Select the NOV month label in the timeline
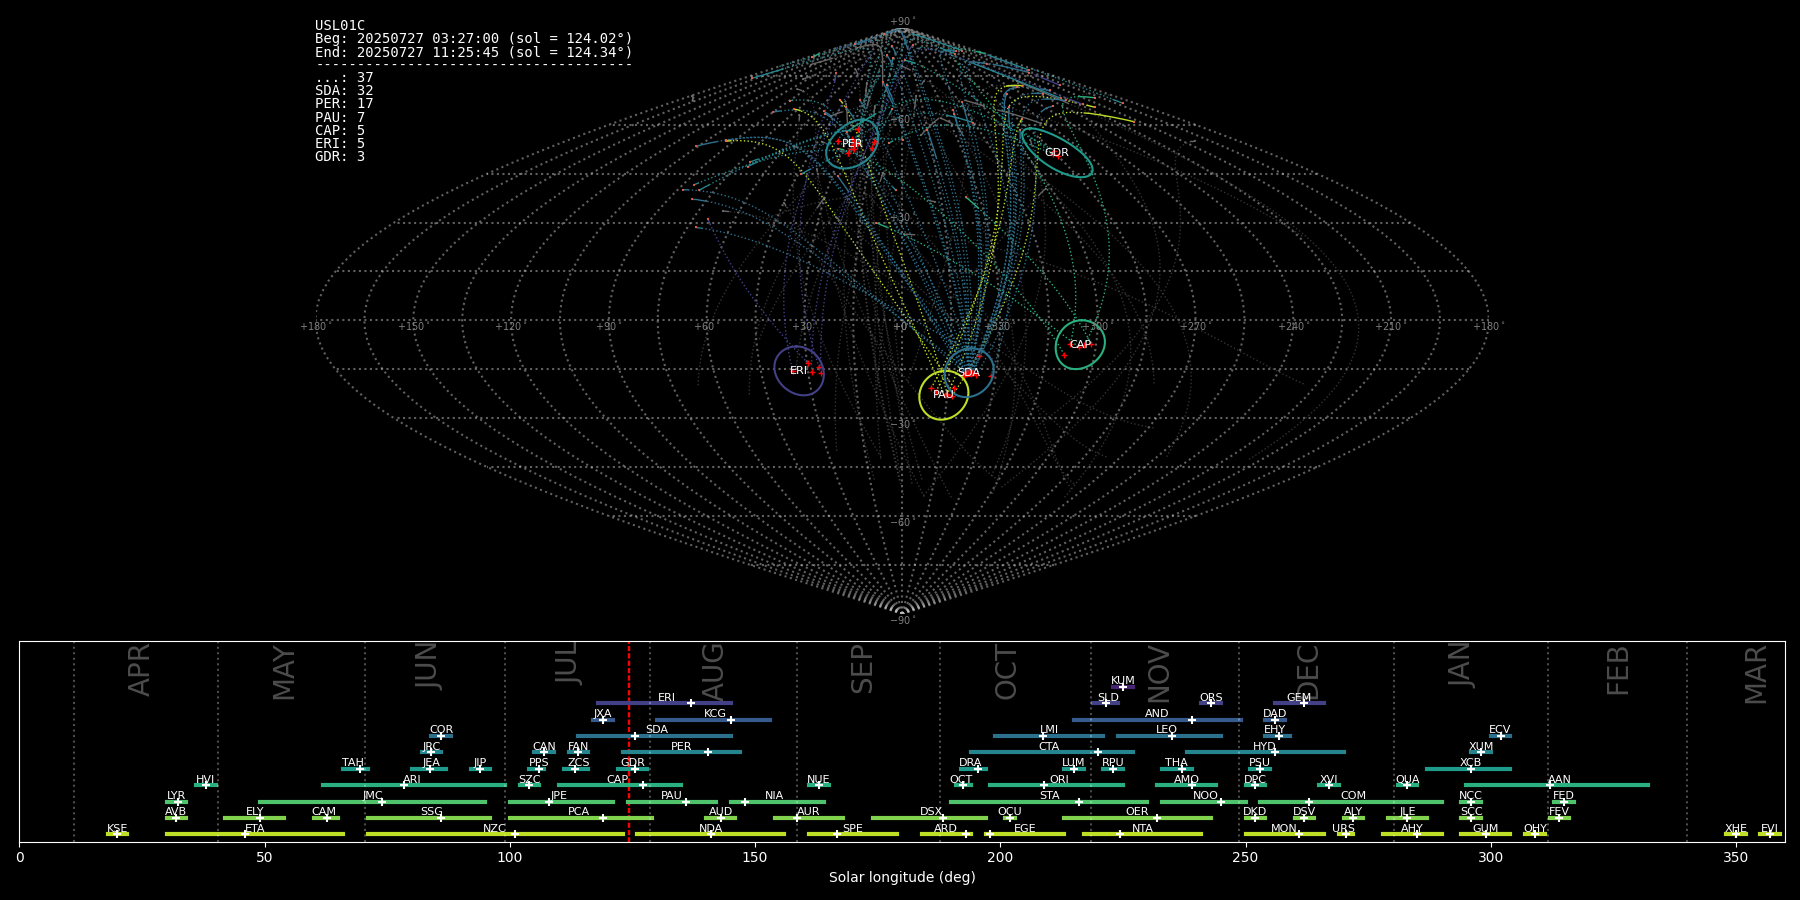Viewport: 1800px width, 900px height. pyautogui.click(x=1158, y=674)
